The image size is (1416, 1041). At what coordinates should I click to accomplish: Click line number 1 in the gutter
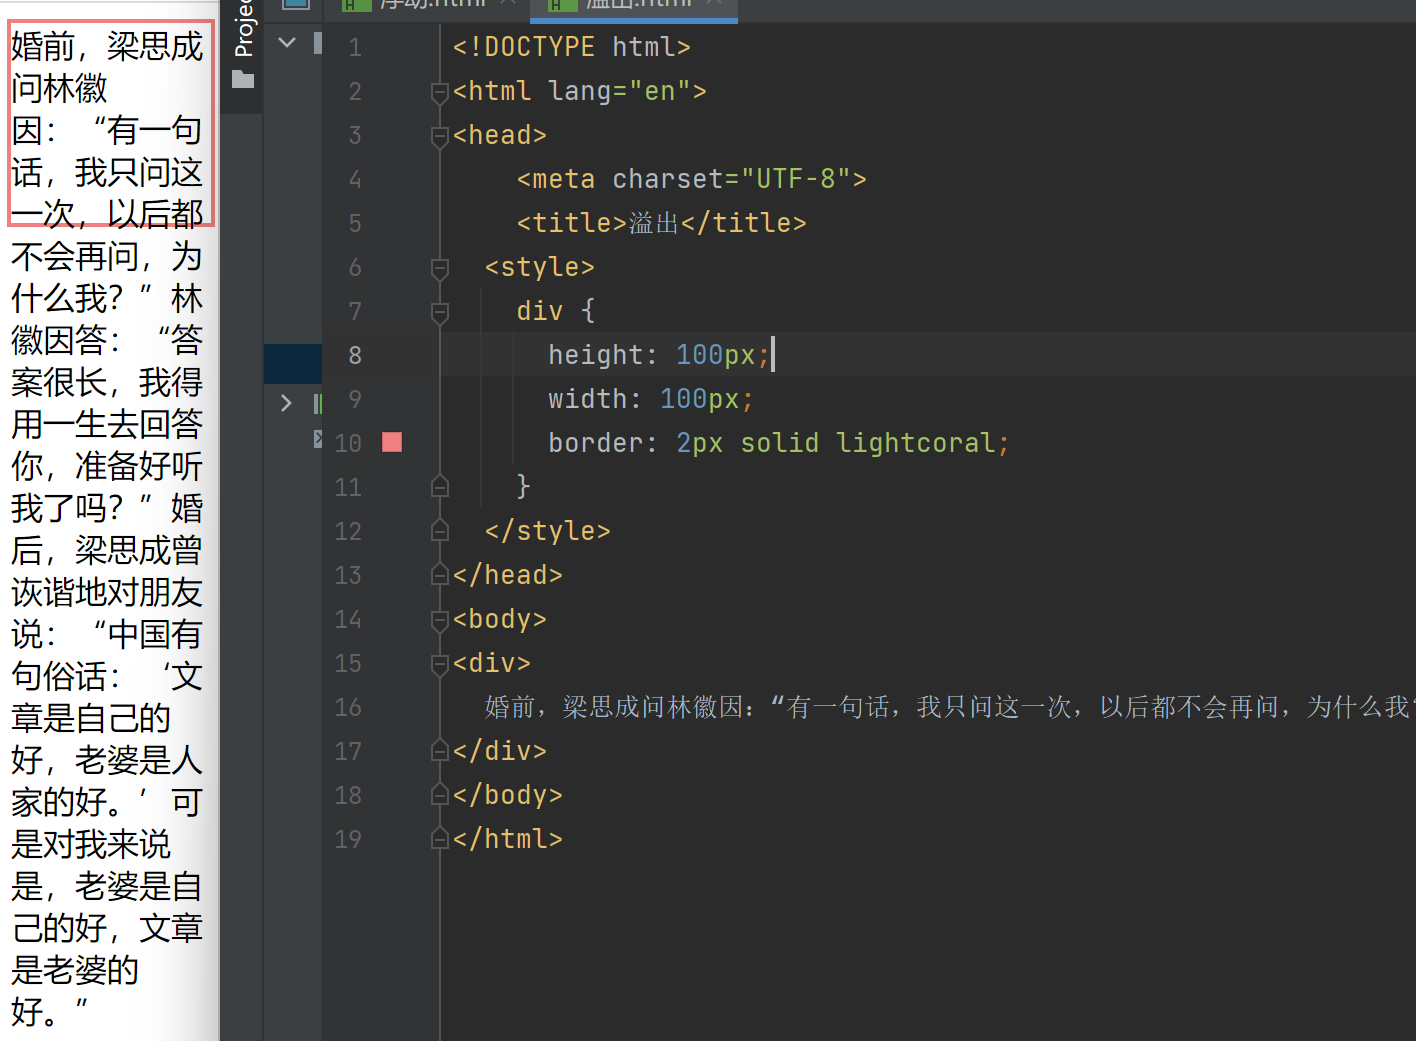(355, 47)
